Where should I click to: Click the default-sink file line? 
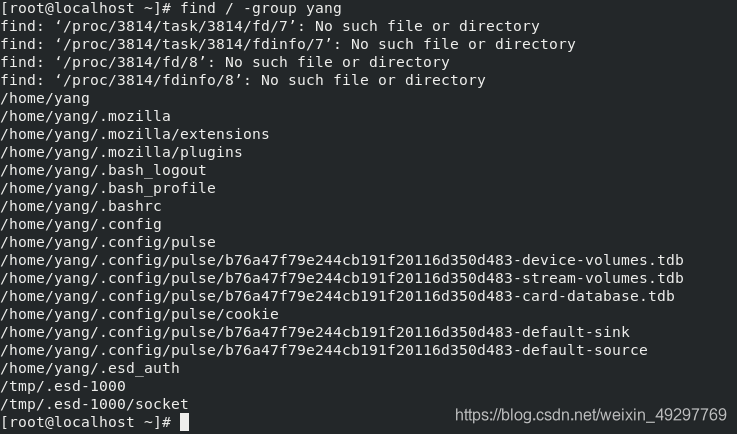point(315,332)
